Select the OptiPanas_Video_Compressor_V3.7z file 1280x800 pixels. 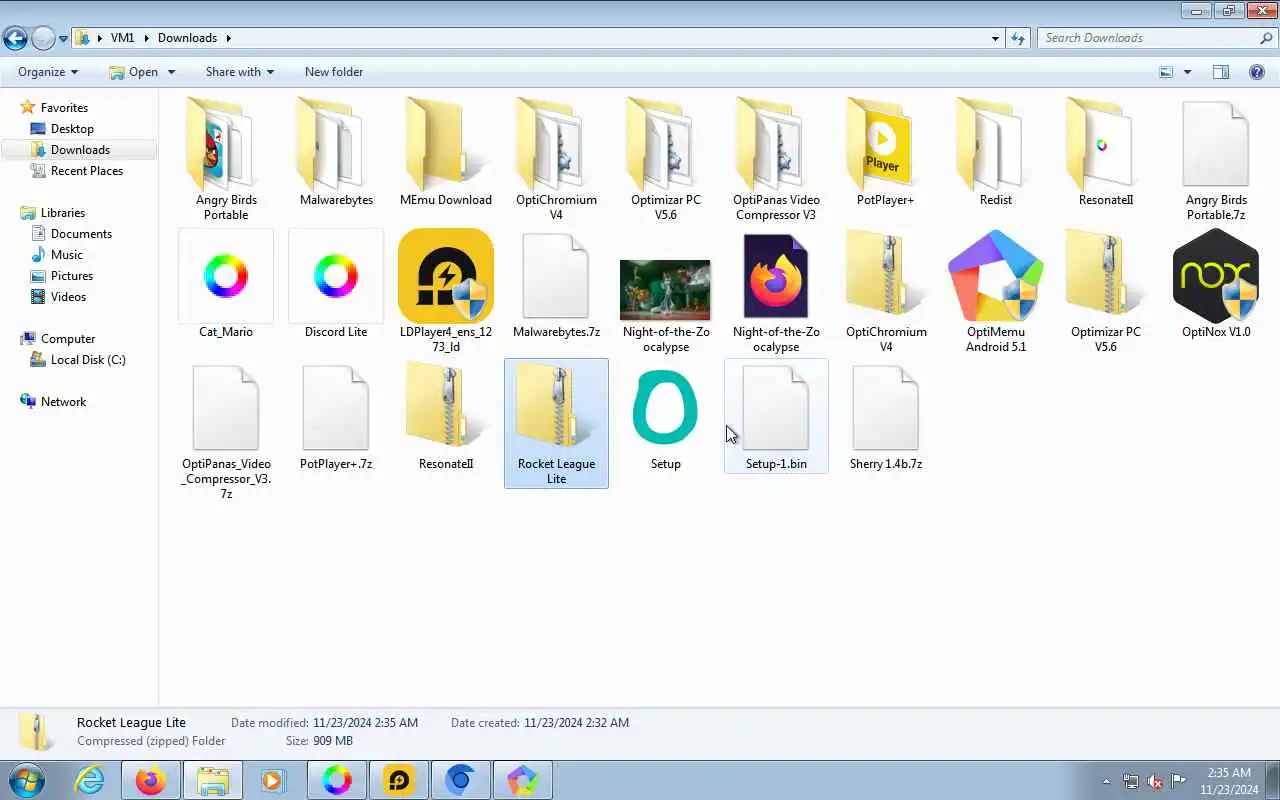coord(226,431)
